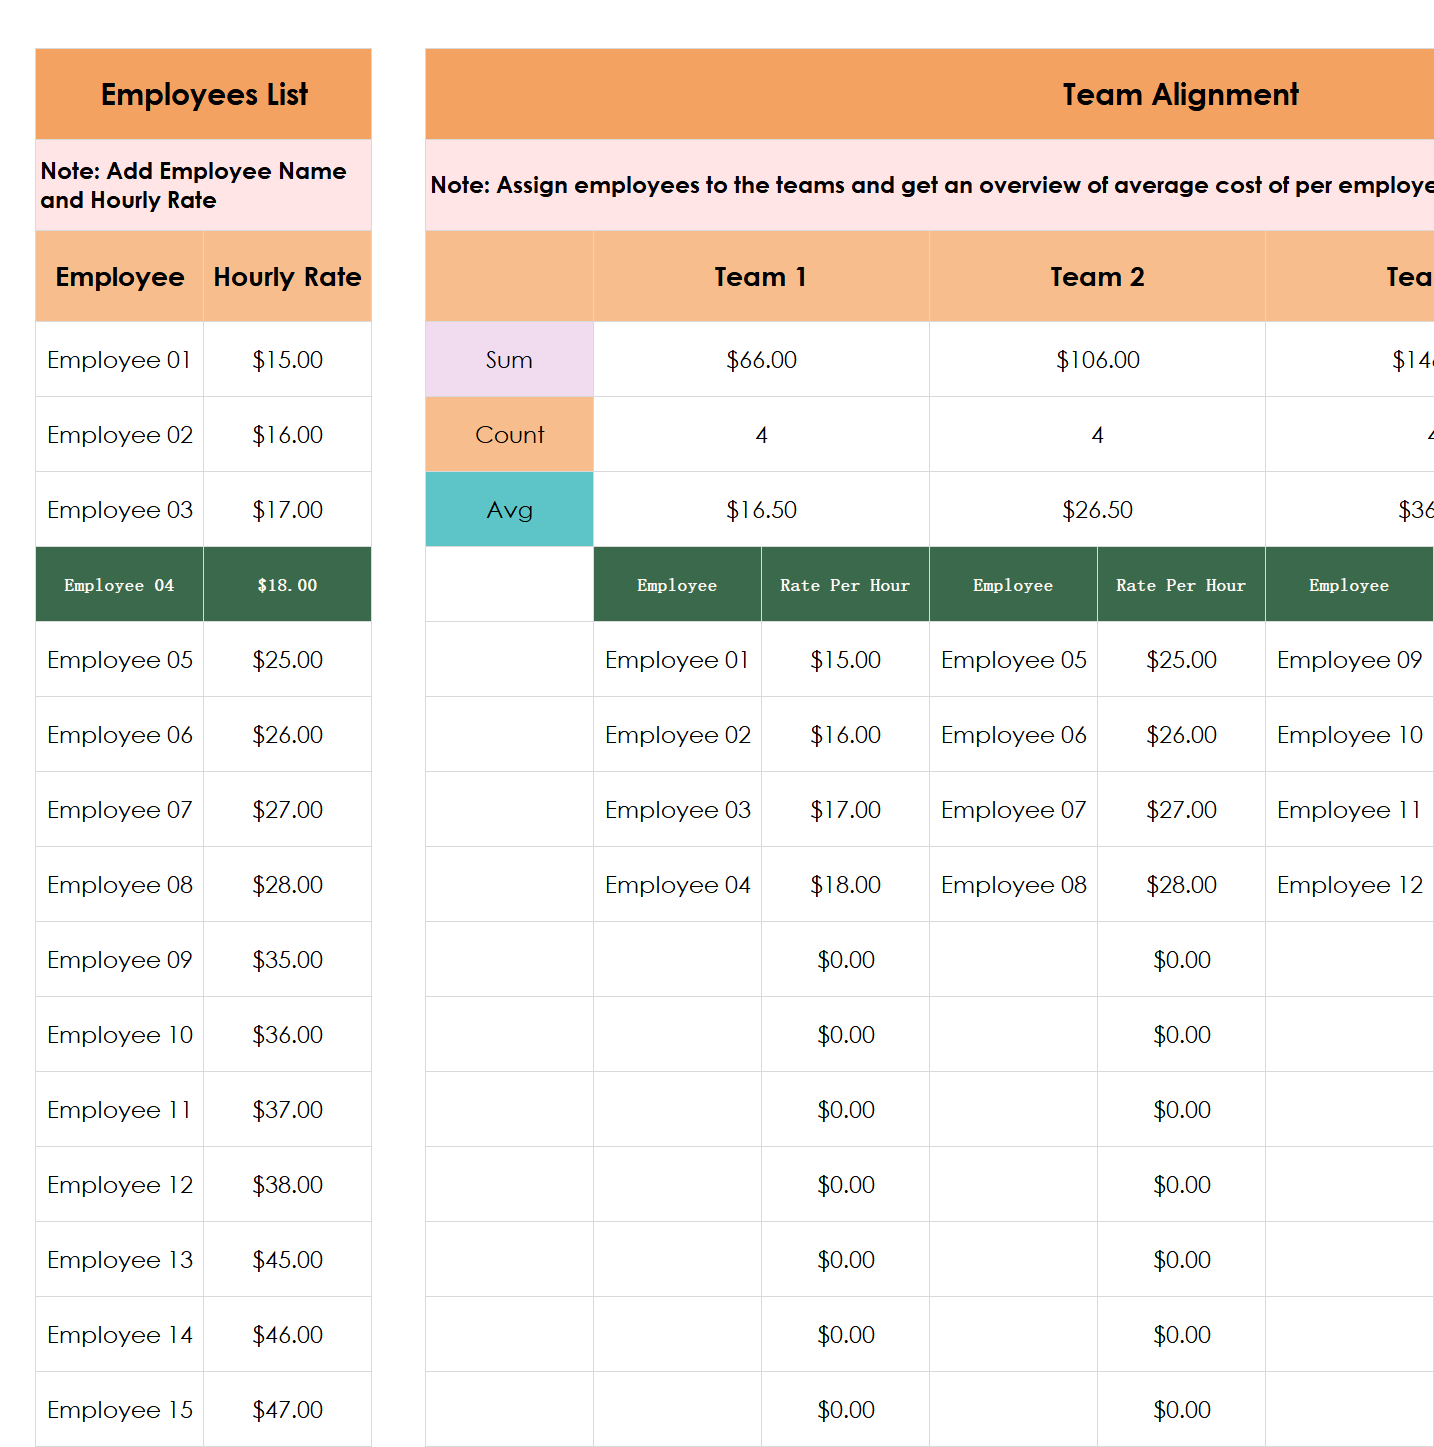The height and width of the screenshot is (1447, 1434).
Task: Select the $47.00 hourly rate cell
Action: point(288,1410)
